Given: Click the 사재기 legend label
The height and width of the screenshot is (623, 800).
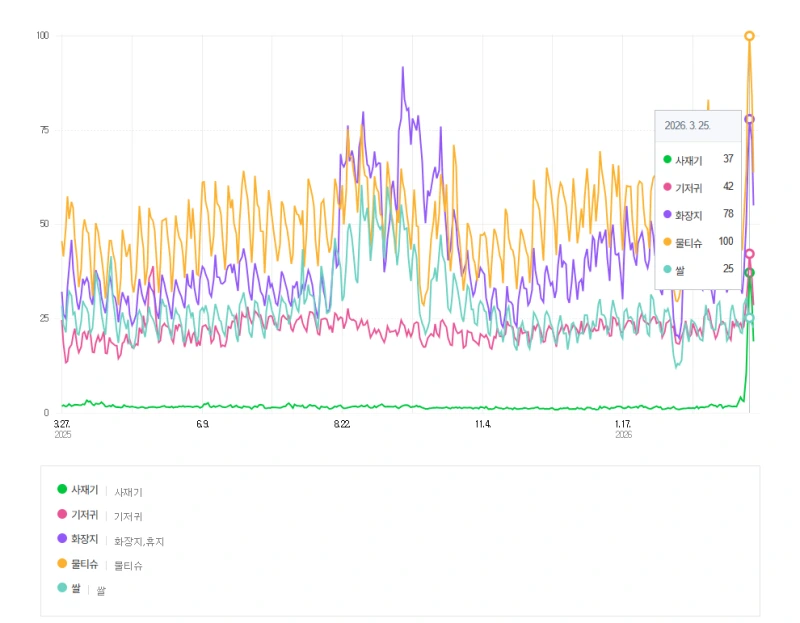Looking at the screenshot, I should pyautogui.click(x=85, y=490).
